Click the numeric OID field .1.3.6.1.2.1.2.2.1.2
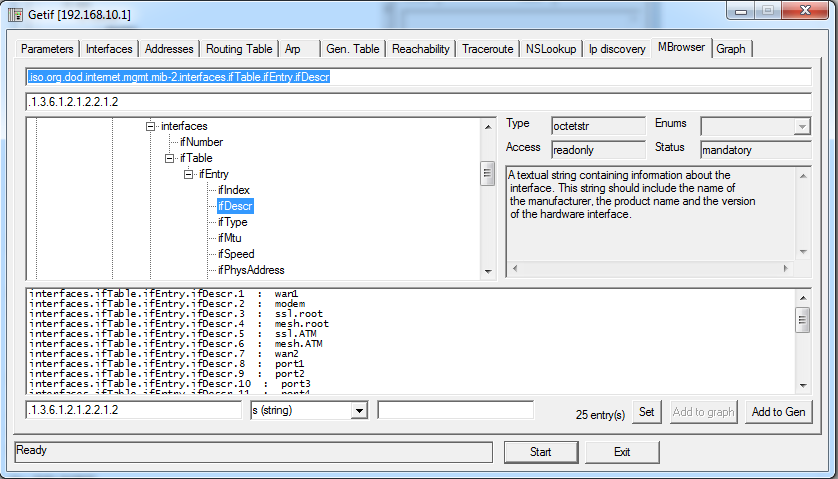Viewport: 838px width, 479px height. point(418,102)
